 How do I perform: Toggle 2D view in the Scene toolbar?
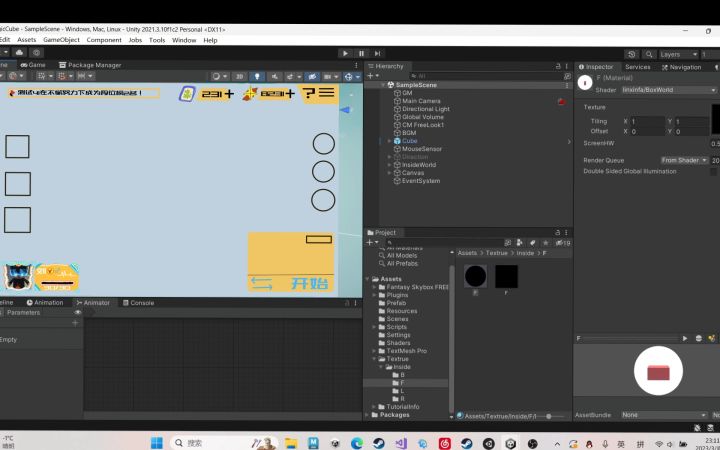(x=239, y=76)
